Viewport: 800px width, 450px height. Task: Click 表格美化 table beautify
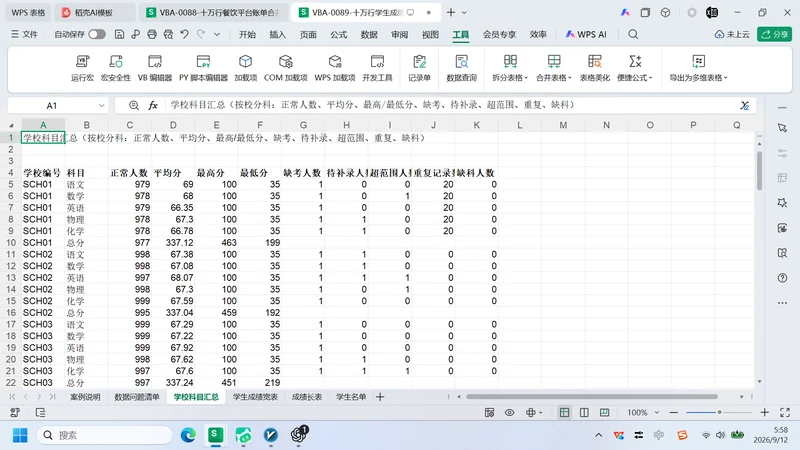(594, 68)
